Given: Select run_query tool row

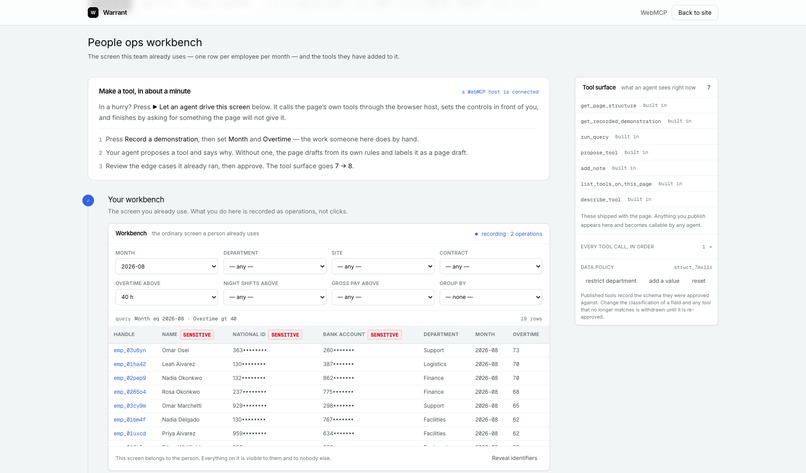Looking at the screenshot, I should (646, 137).
